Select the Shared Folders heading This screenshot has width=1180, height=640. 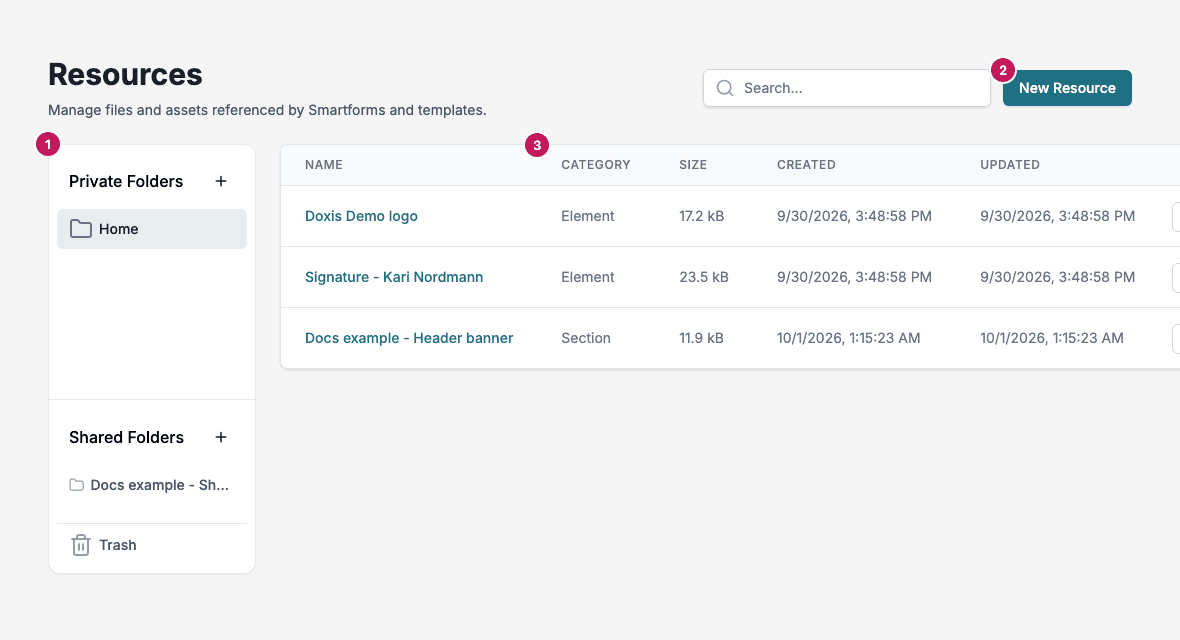126,437
